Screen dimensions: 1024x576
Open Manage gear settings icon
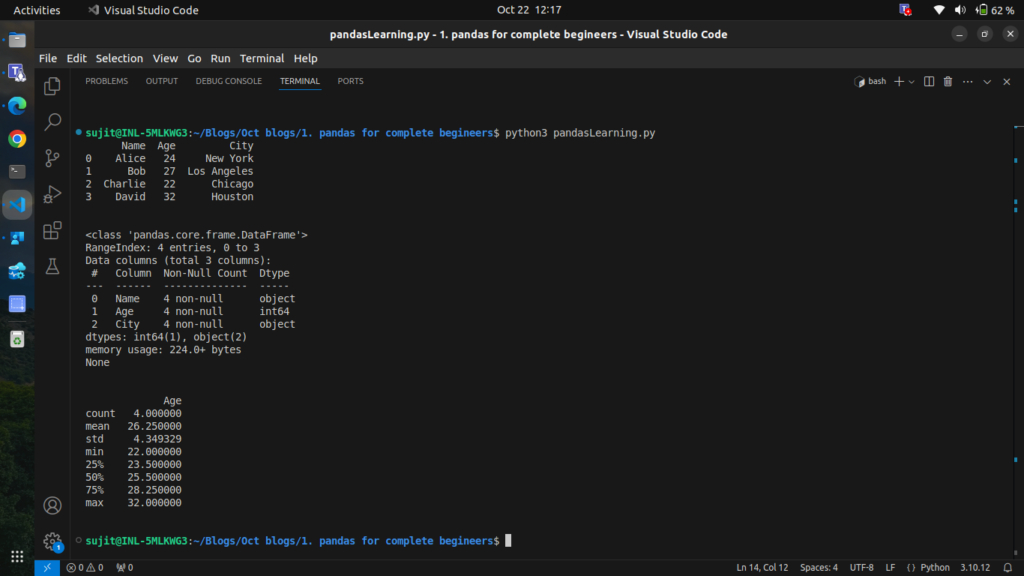pos(52,541)
